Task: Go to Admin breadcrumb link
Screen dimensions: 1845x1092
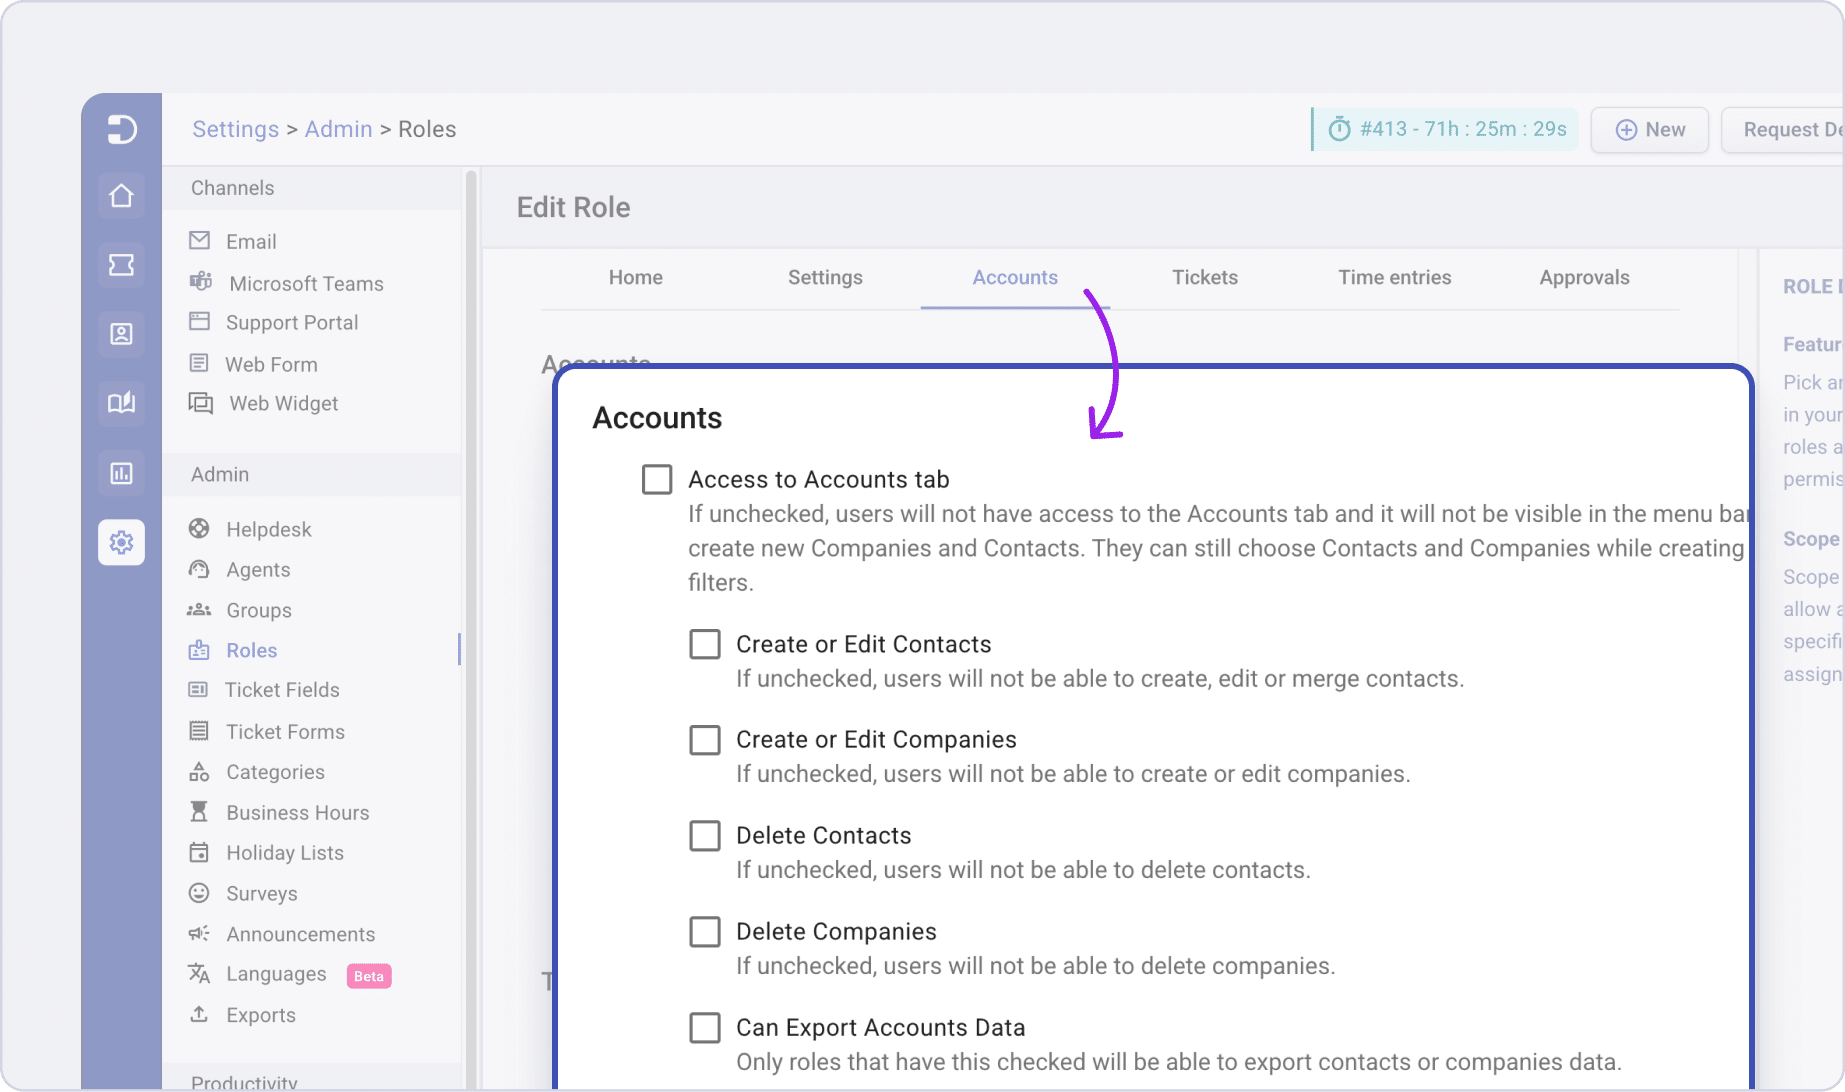Action: [x=338, y=129]
